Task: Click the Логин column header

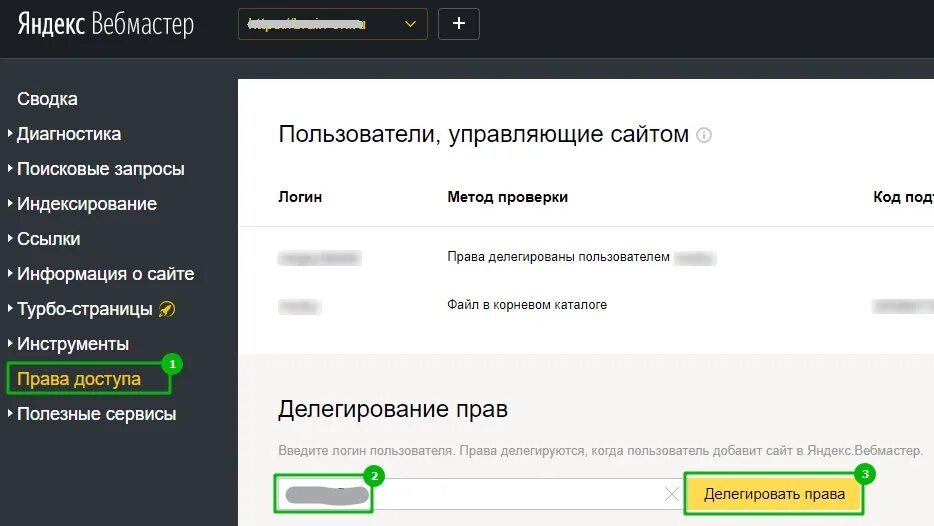Action: pyautogui.click(x=300, y=197)
